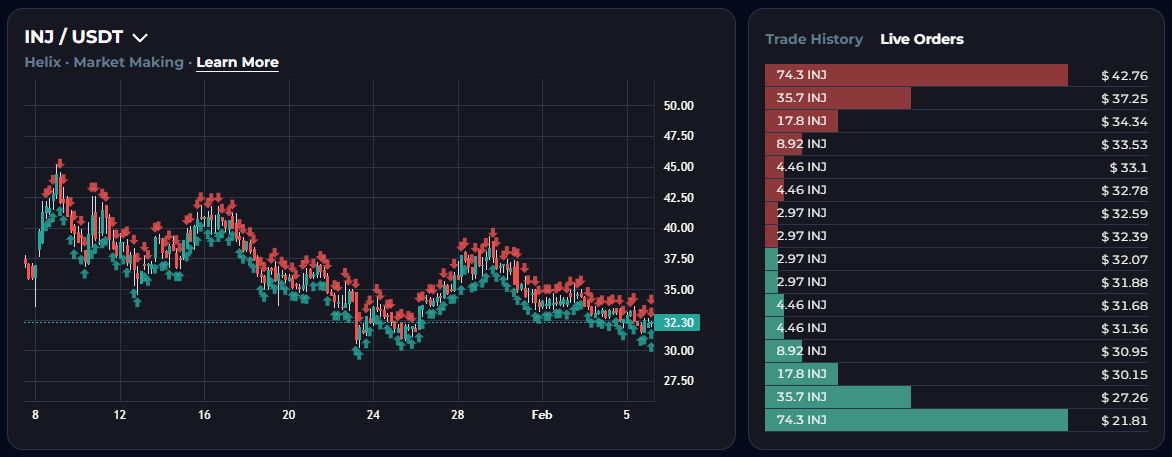Viewport: 1172px width, 457px height.
Task: Select the 74.3 INJ buy order at $21.81
Action: [956, 420]
